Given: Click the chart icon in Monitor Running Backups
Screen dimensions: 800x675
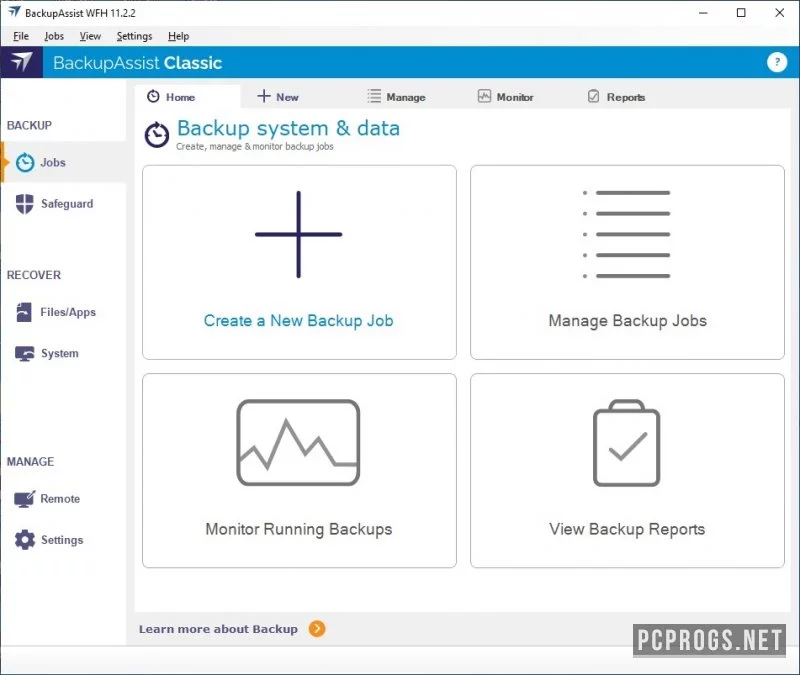Looking at the screenshot, I should pos(298,442).
